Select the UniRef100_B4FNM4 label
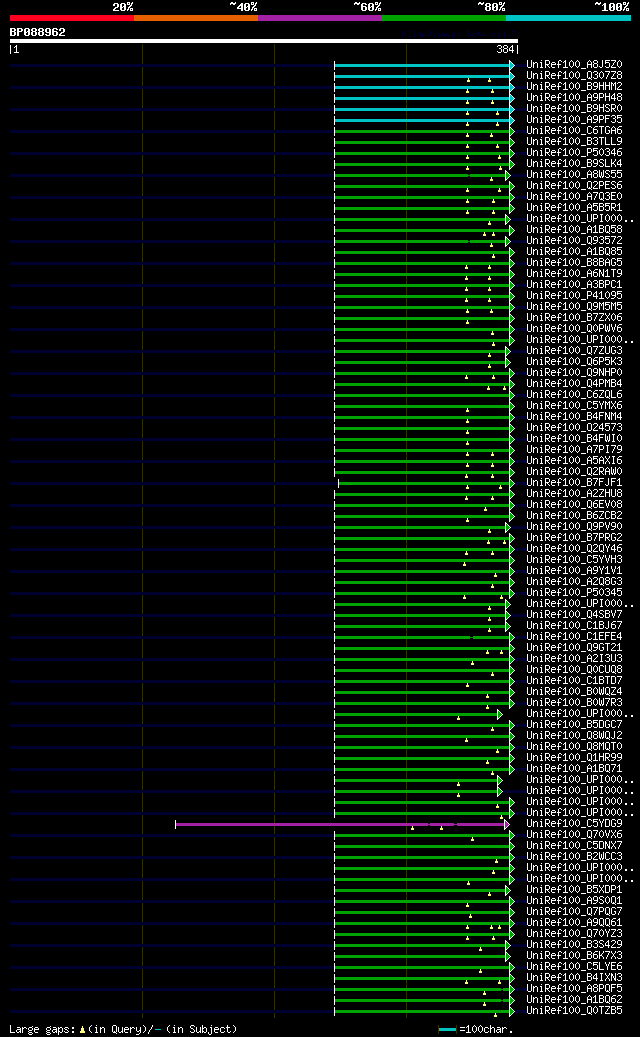The height and width of the screenshot is (1037, 640). 574,417
